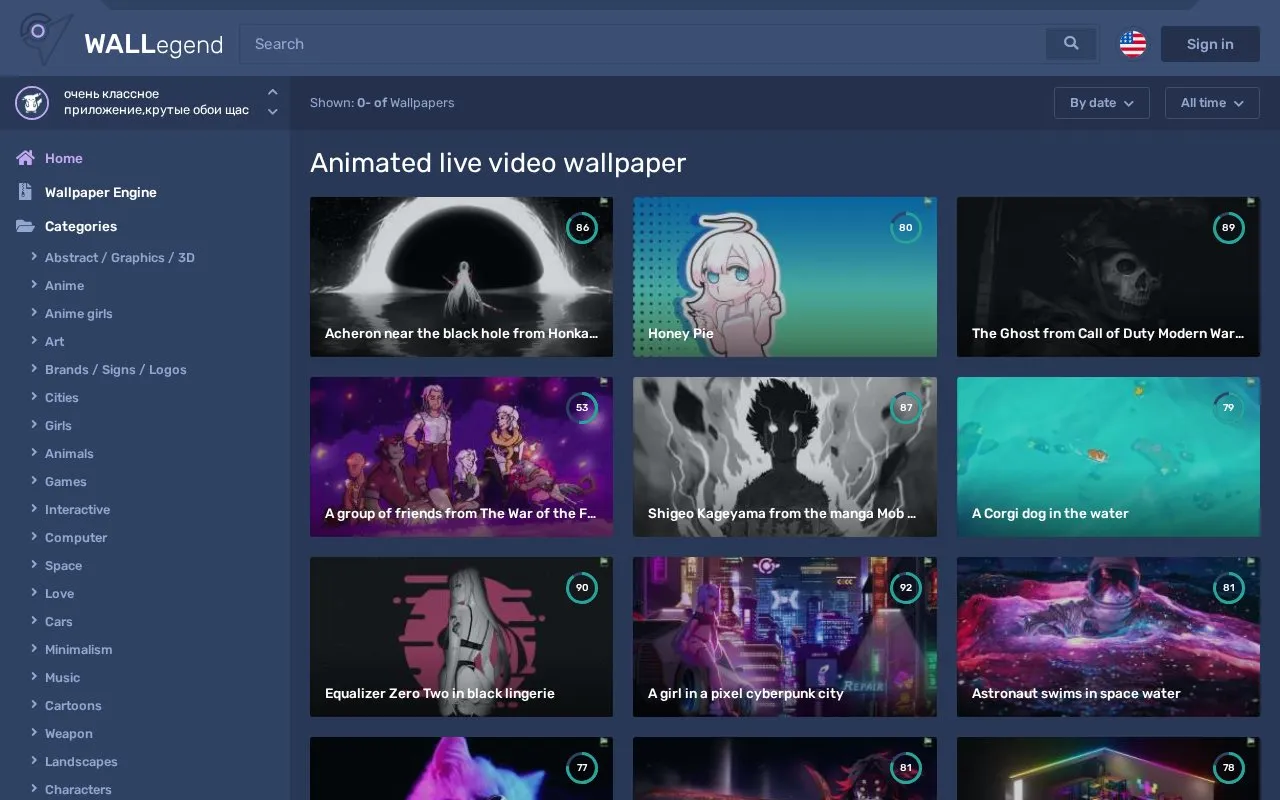Image resolution: width=1280 pixels, height=800 pixels.
Task: Click the Wallpaper Engine file icon
Action: click(25, 192)
